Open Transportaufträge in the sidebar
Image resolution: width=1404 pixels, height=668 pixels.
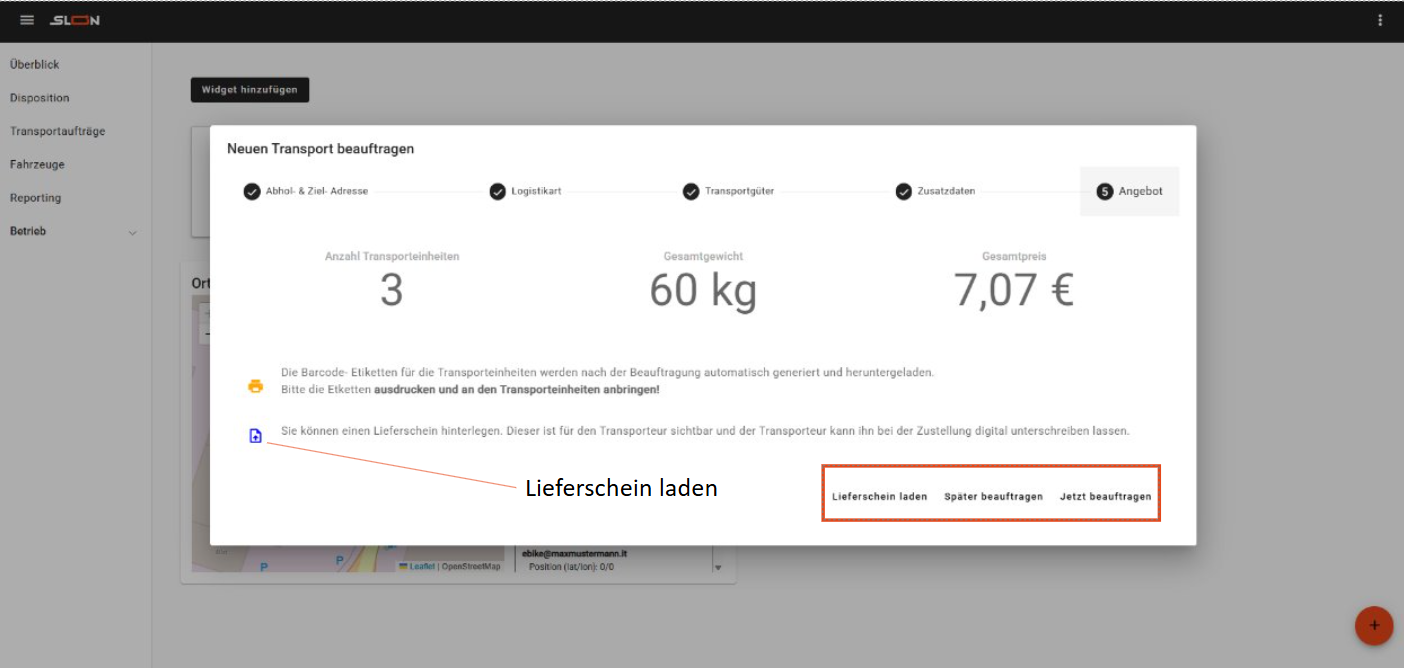pyautogui.click(x=57, y=131)
